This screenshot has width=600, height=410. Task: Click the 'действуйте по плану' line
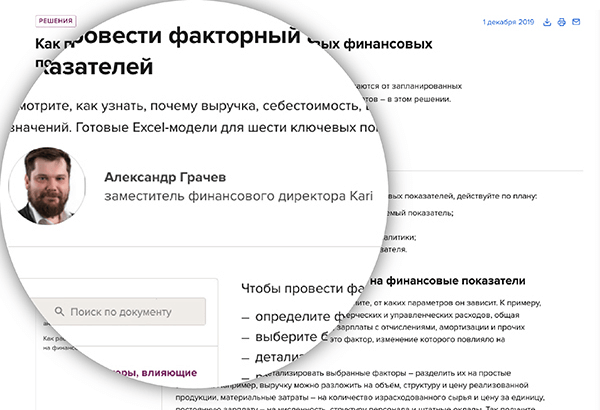coord(480,195)
